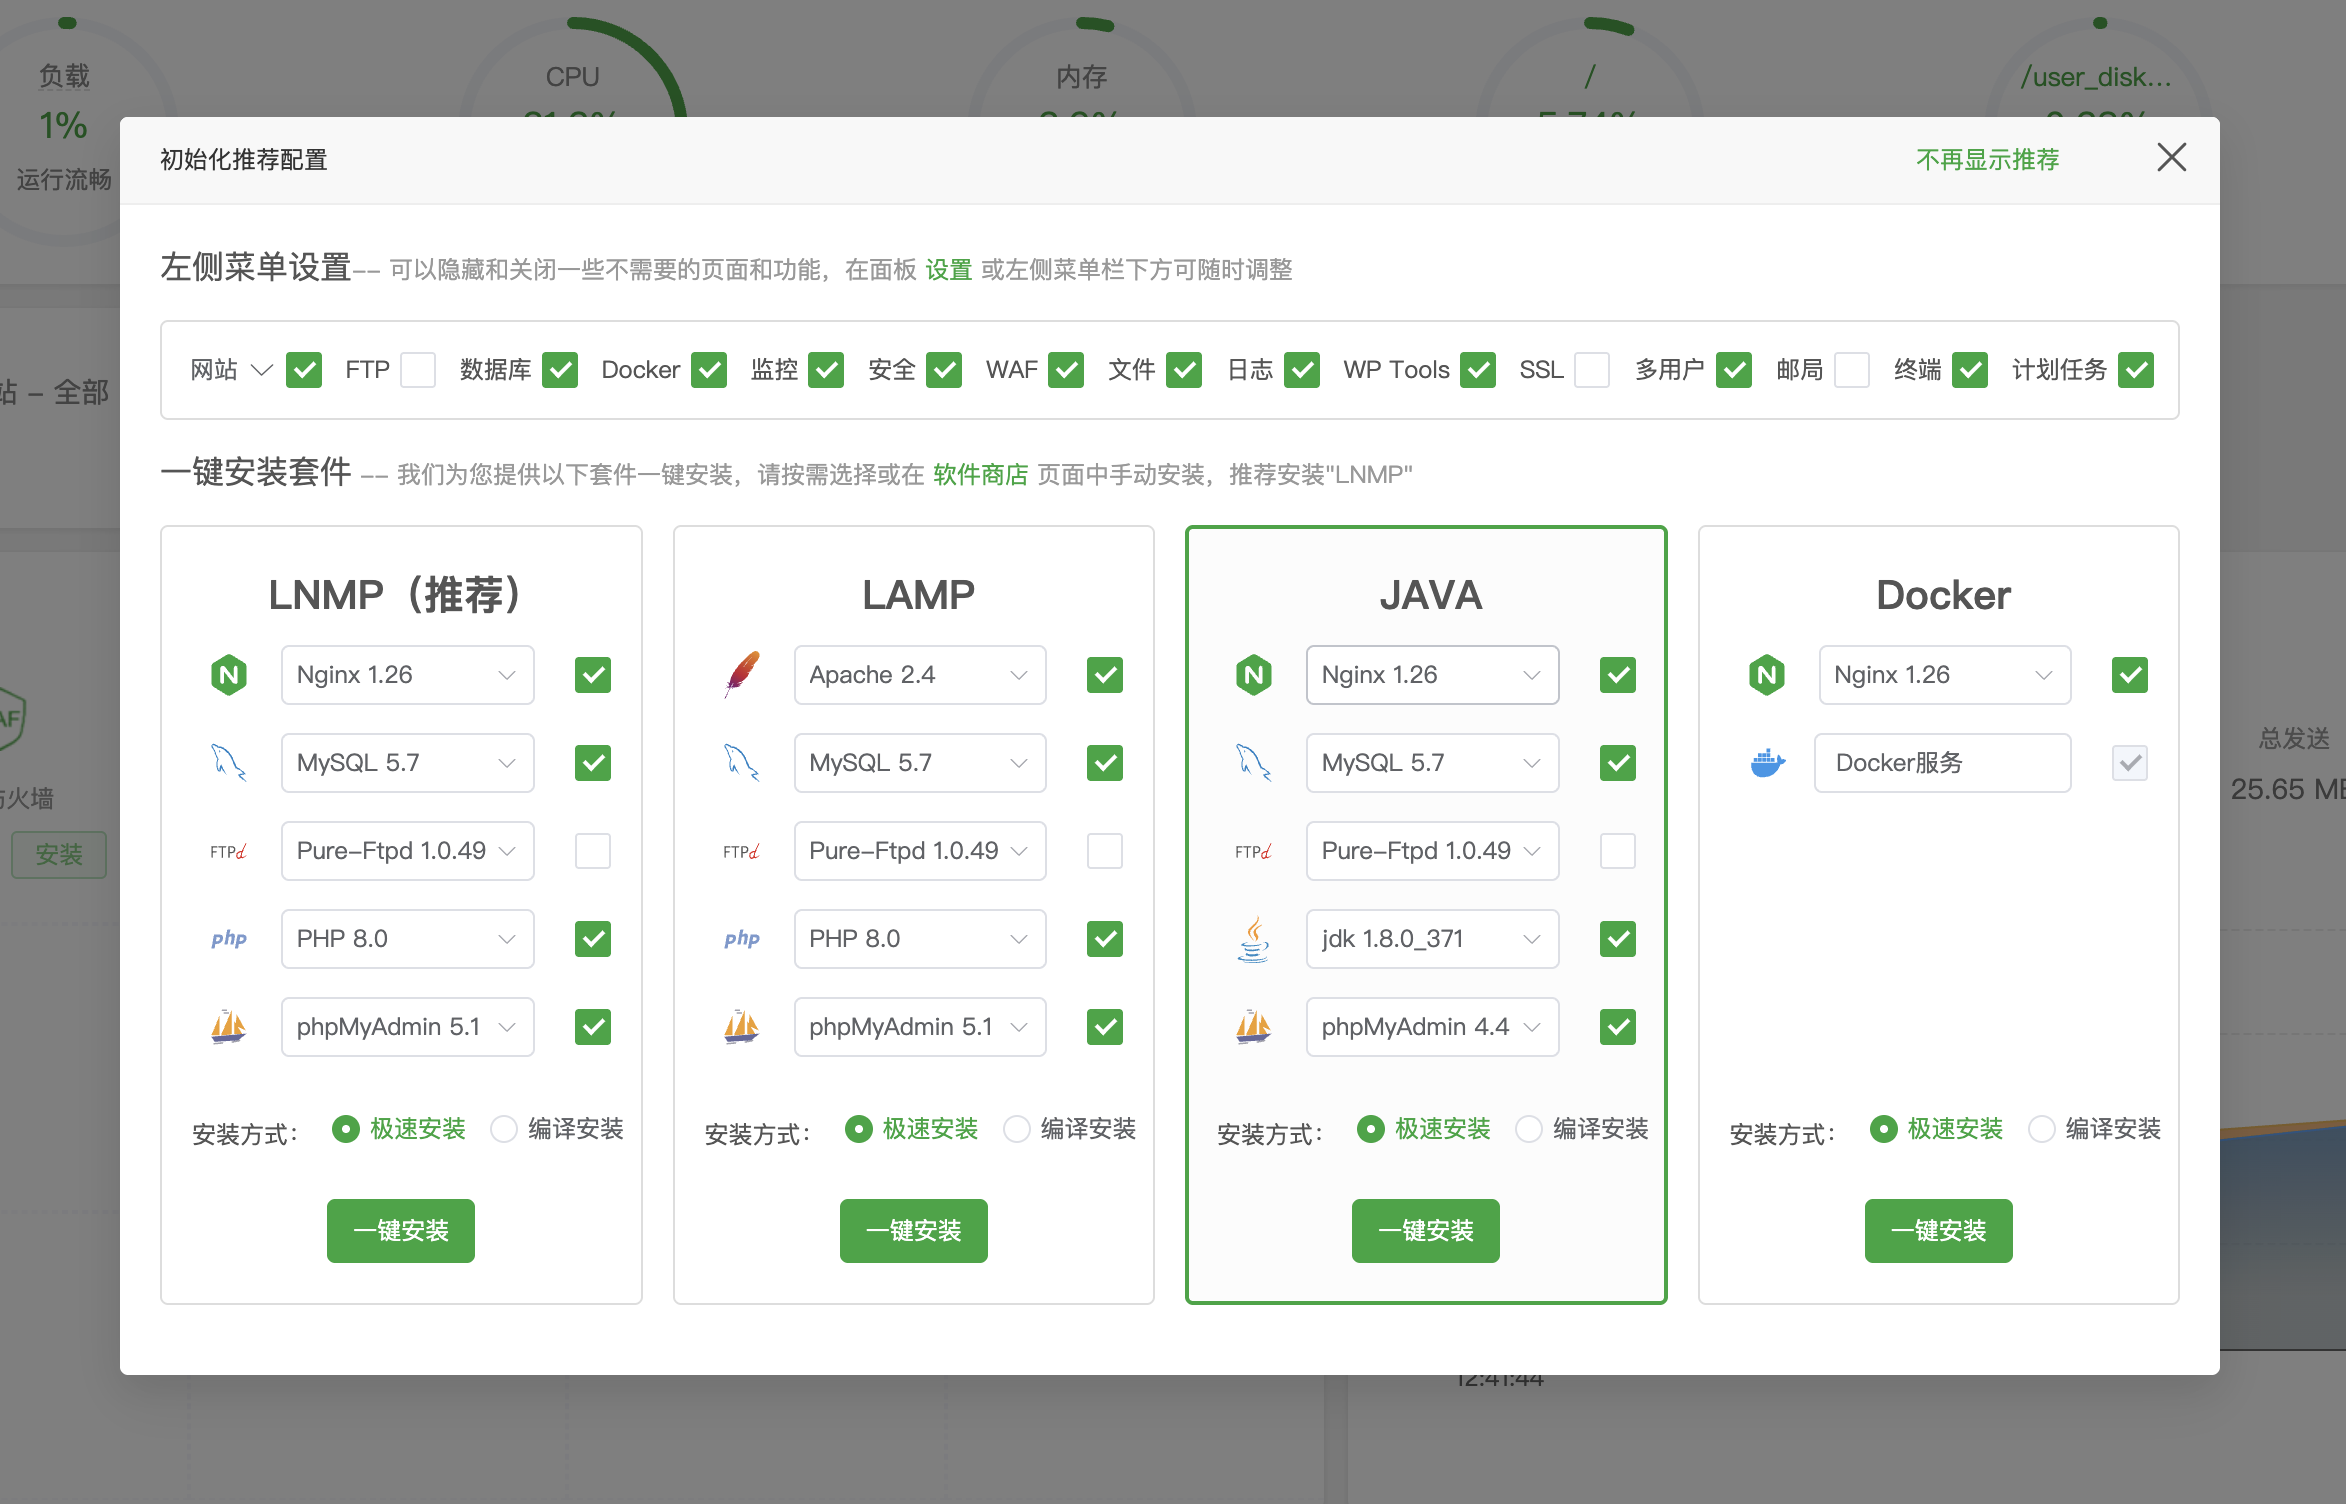Select 编译安装 radio in LNMP card
Screen dimensions: 2346x1504
point(504,1129)
